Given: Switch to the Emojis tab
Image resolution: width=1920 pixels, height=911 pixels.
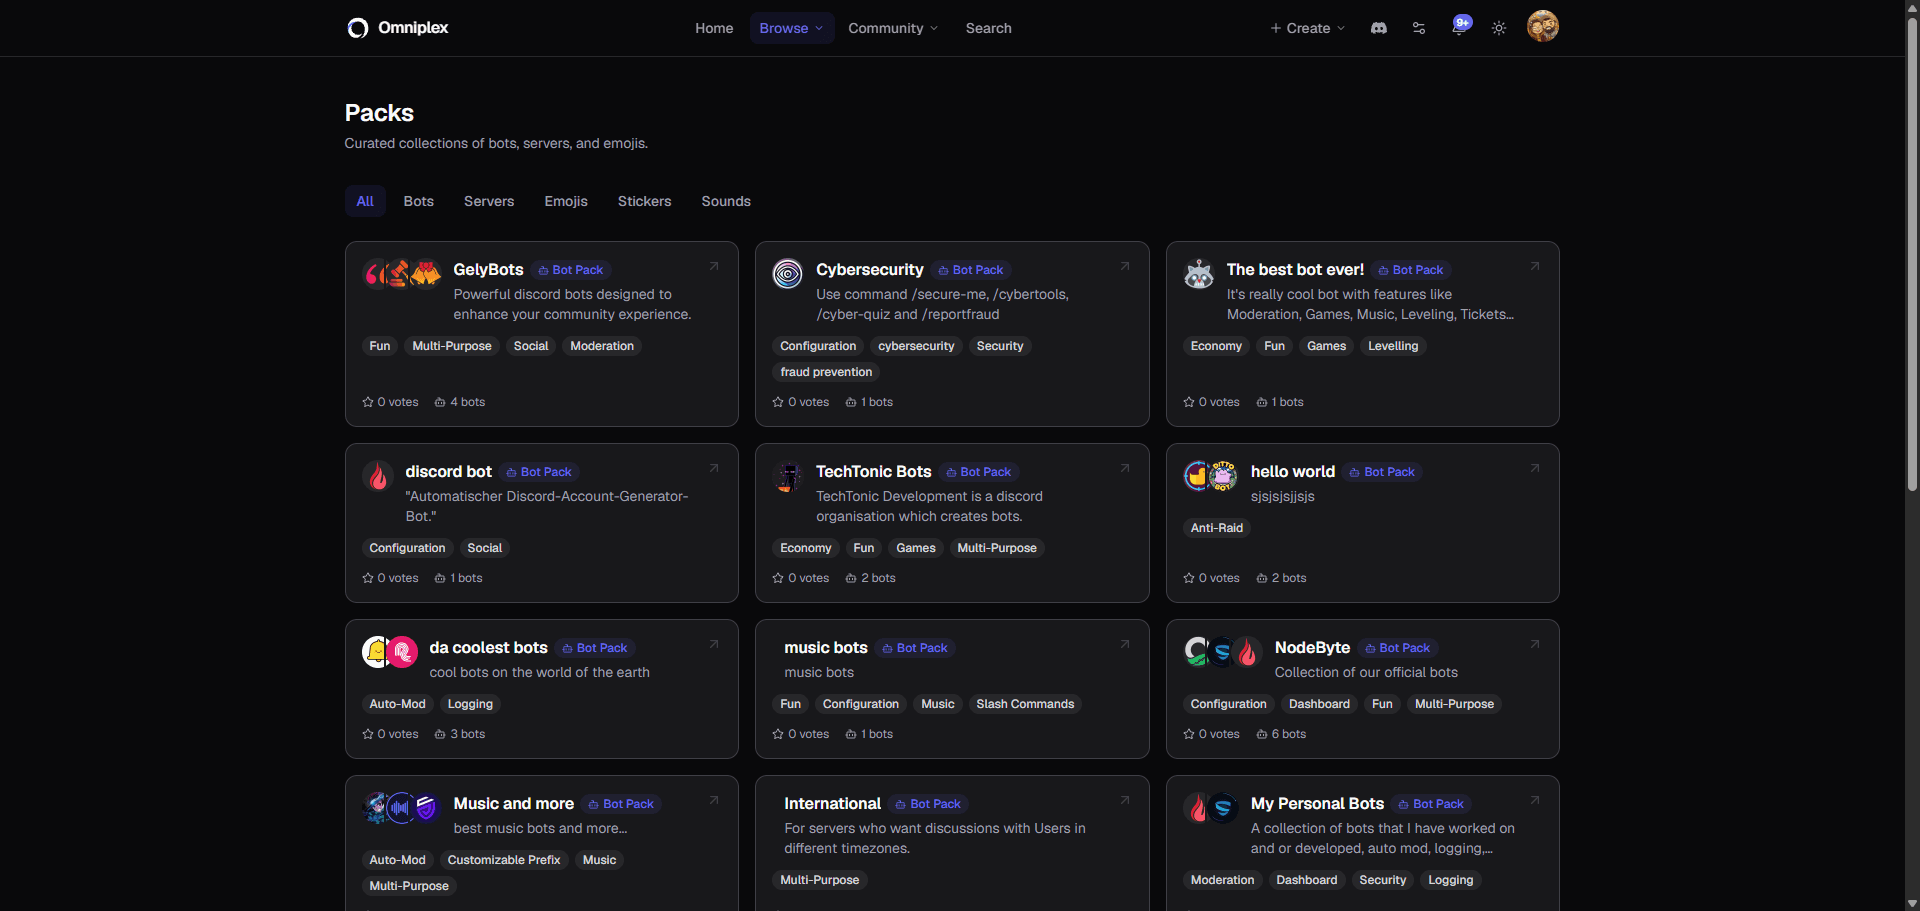Looking at the screenshot, I should point(566,201).
